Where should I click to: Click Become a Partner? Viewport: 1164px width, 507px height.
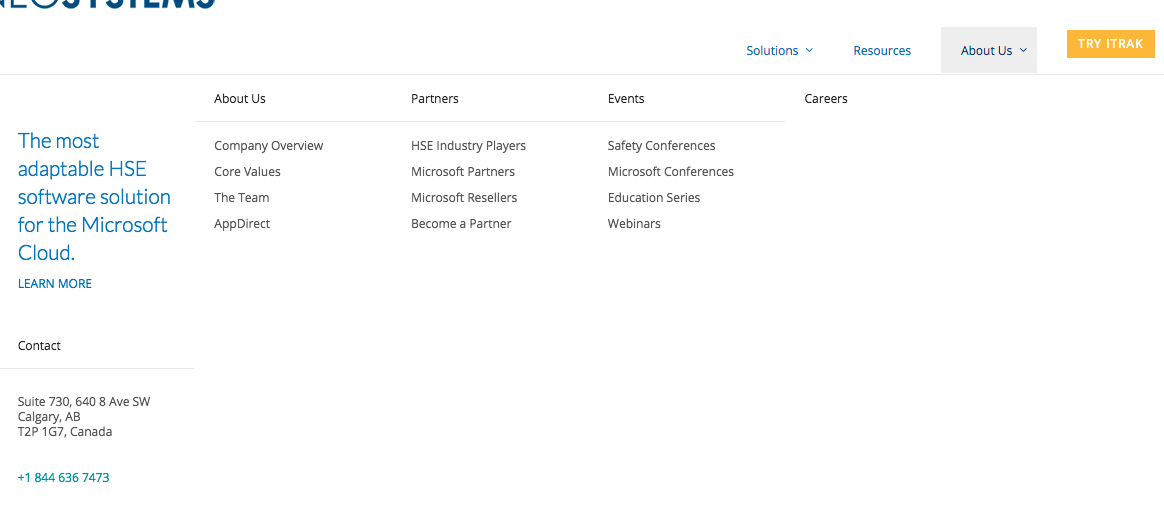pos(461,223)
